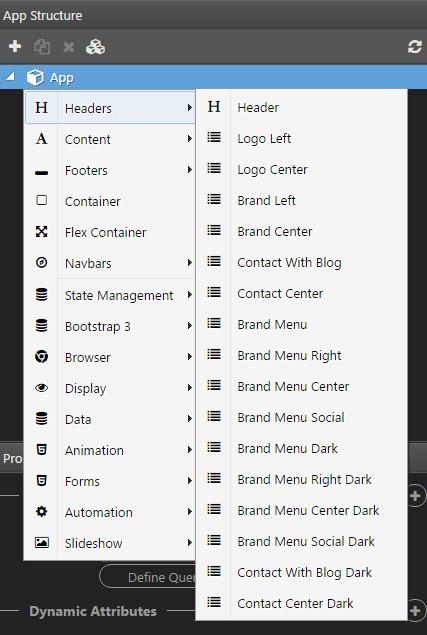Expand the Navbars submenu arrow
Screen dimensions: 427x635
tap(190, 263)
